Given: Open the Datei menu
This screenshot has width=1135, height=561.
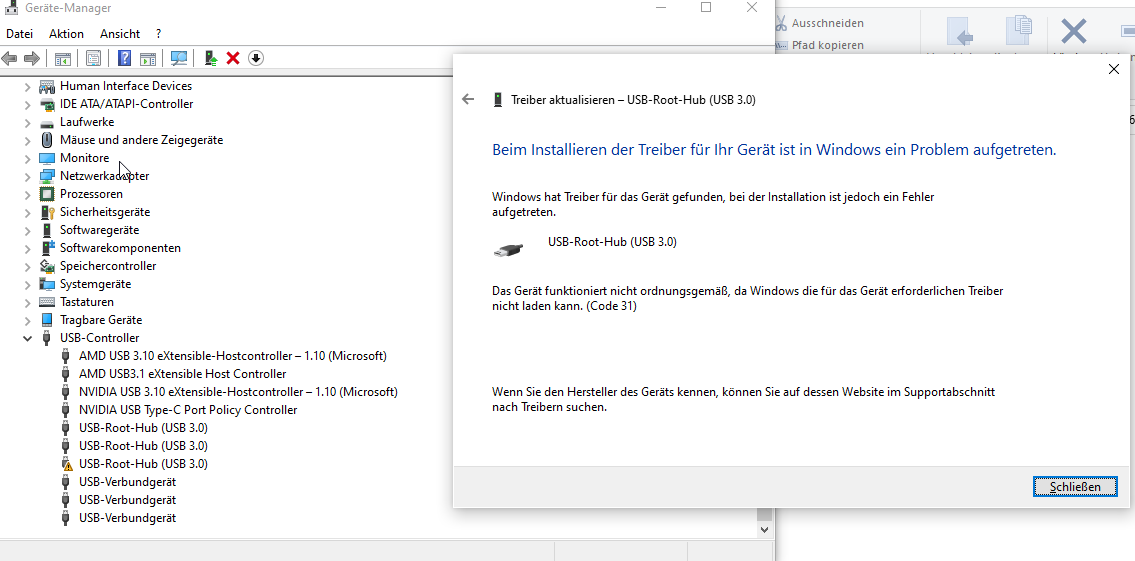Looking at the screenshot, I should tap(20, 33).
